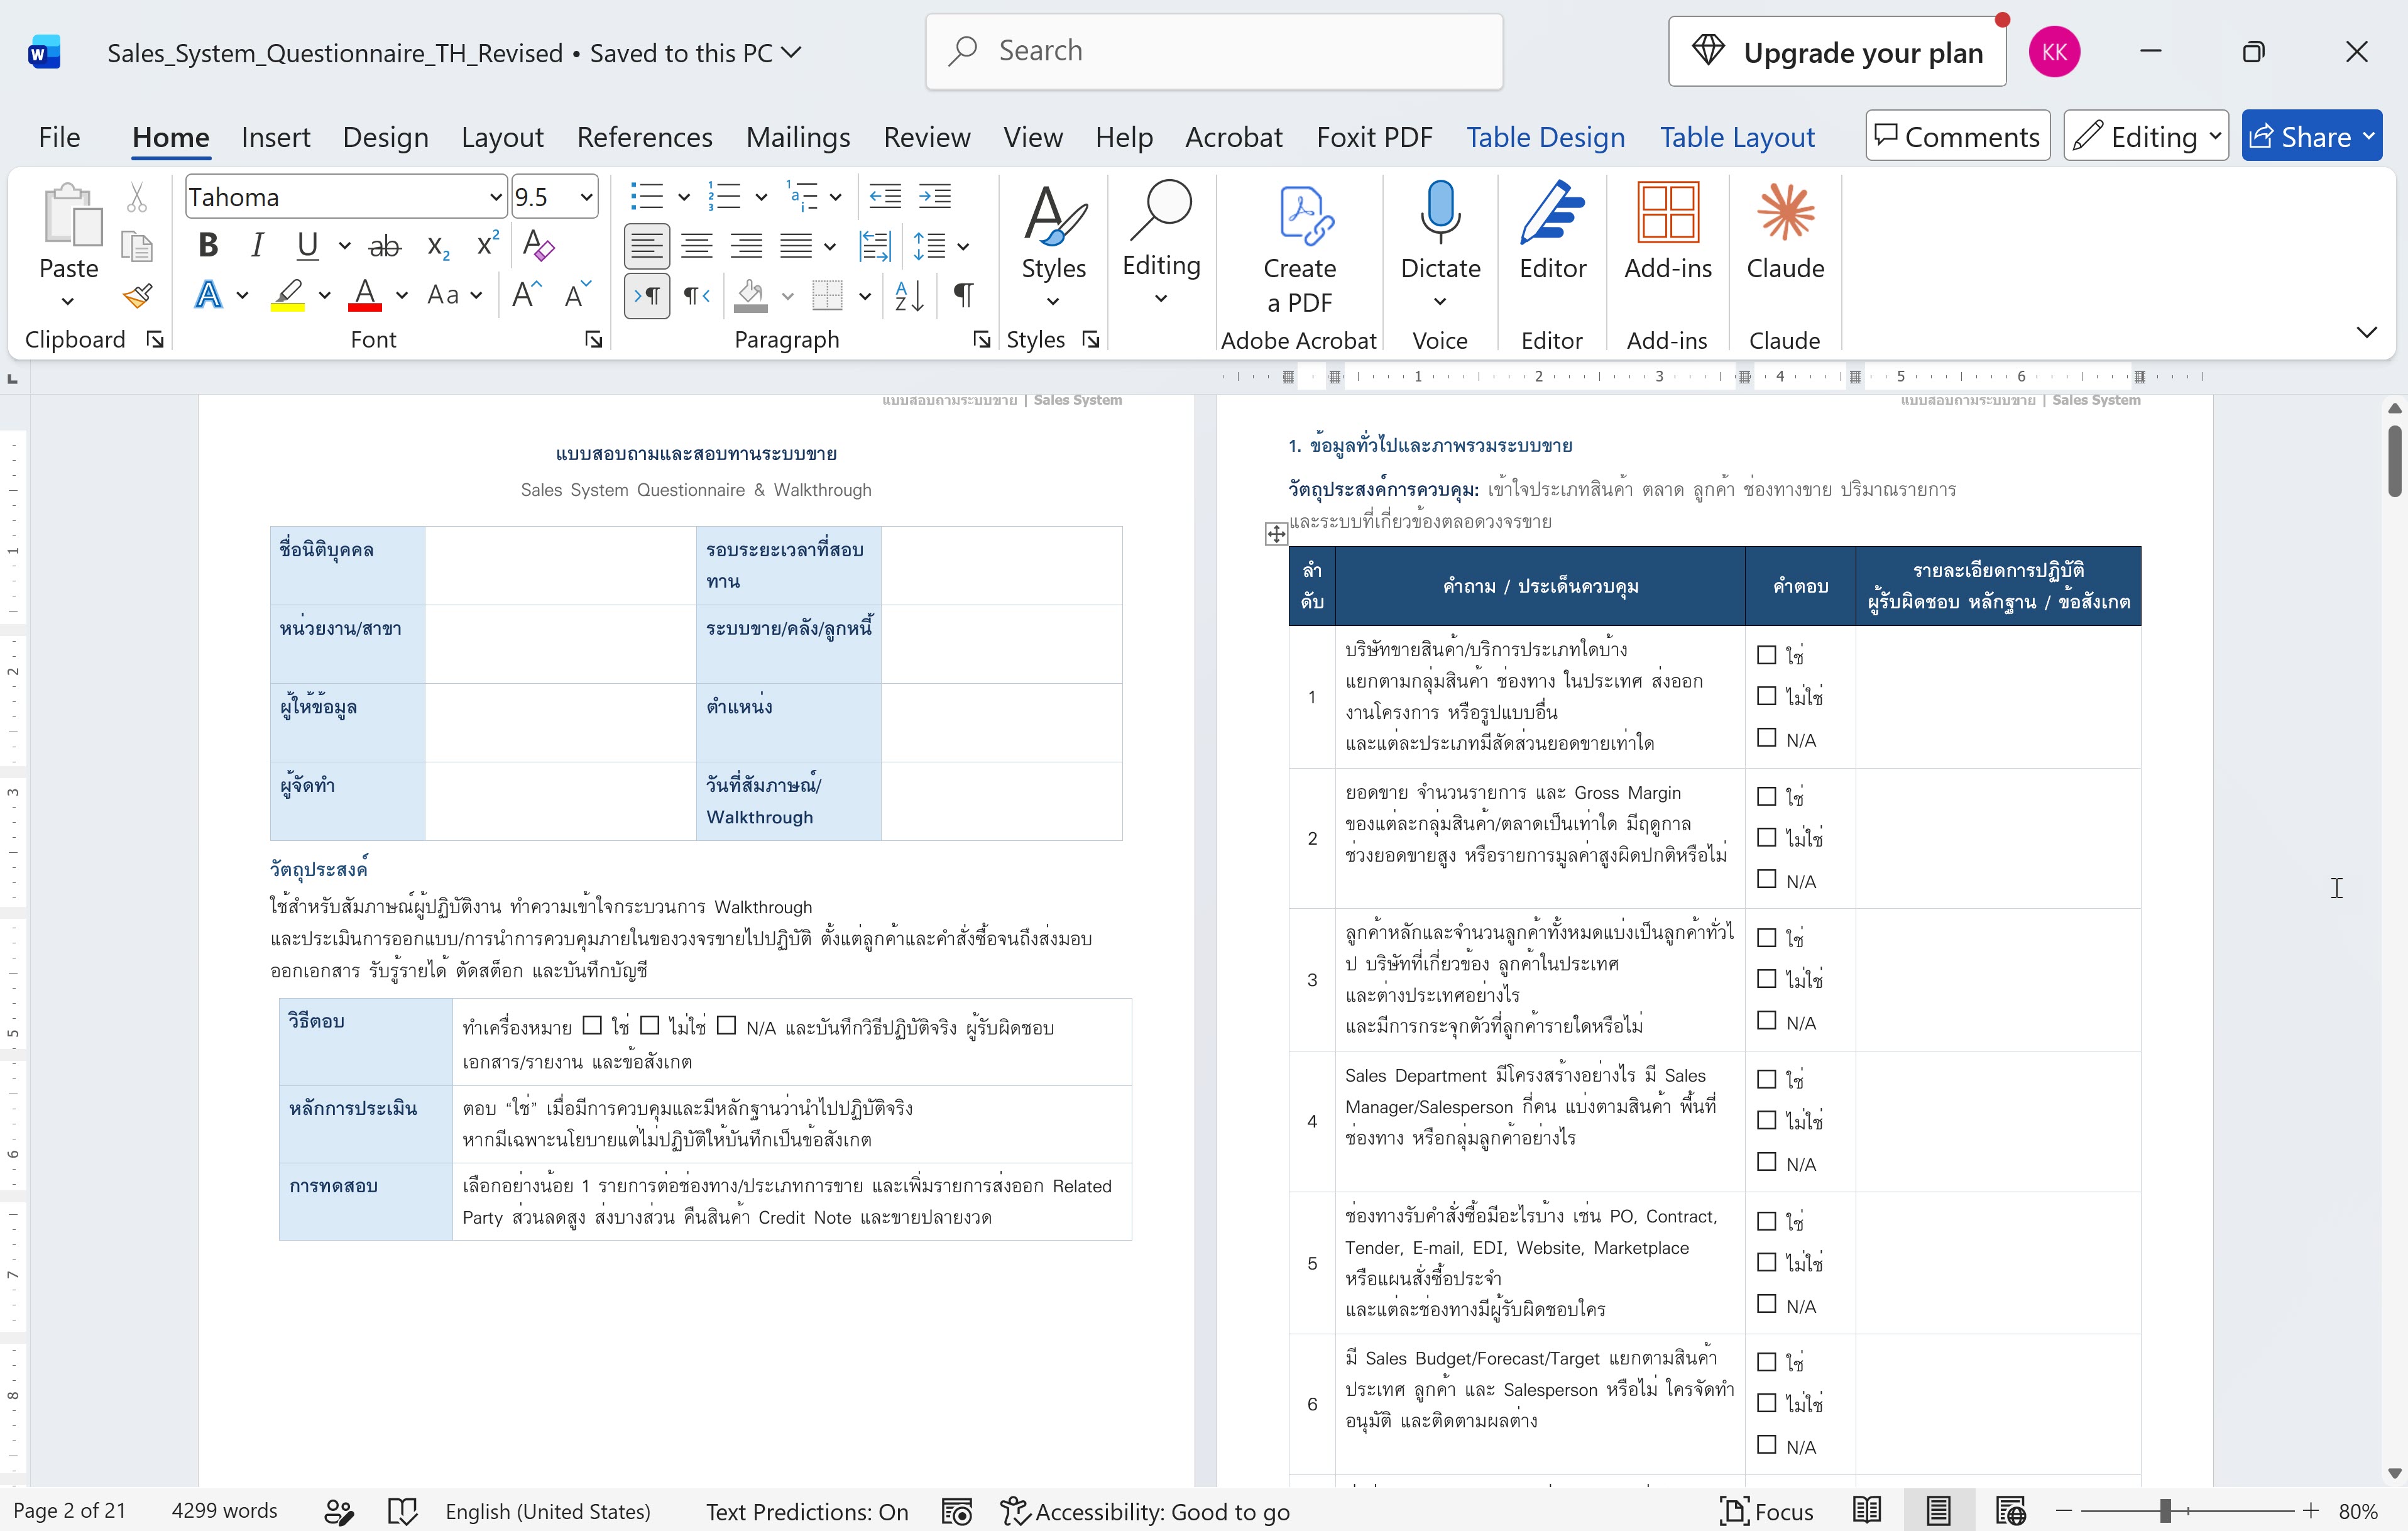
Task: Switch to Read Mode view
Action: pos(1867,1510)
